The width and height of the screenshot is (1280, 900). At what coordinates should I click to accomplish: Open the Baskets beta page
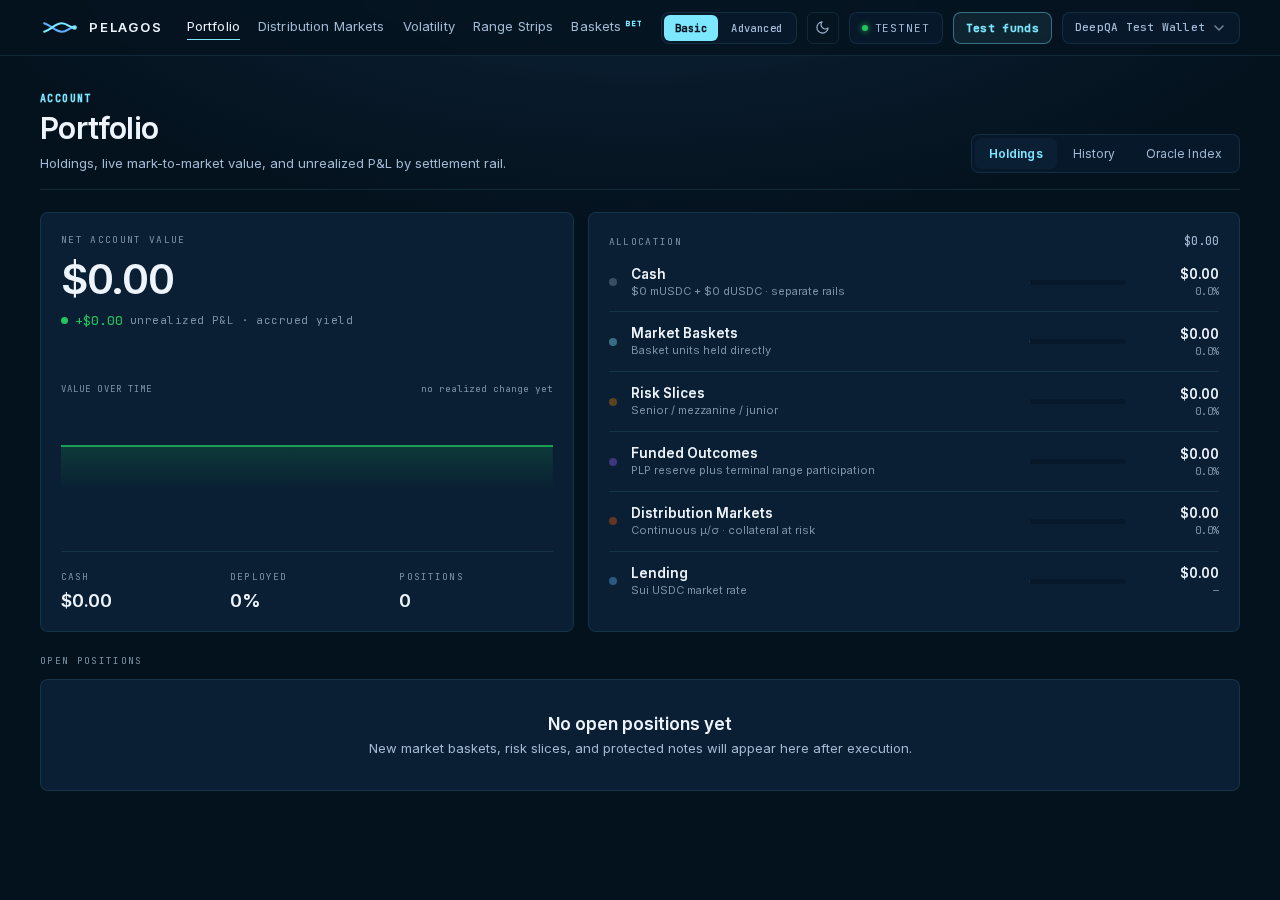606,27
